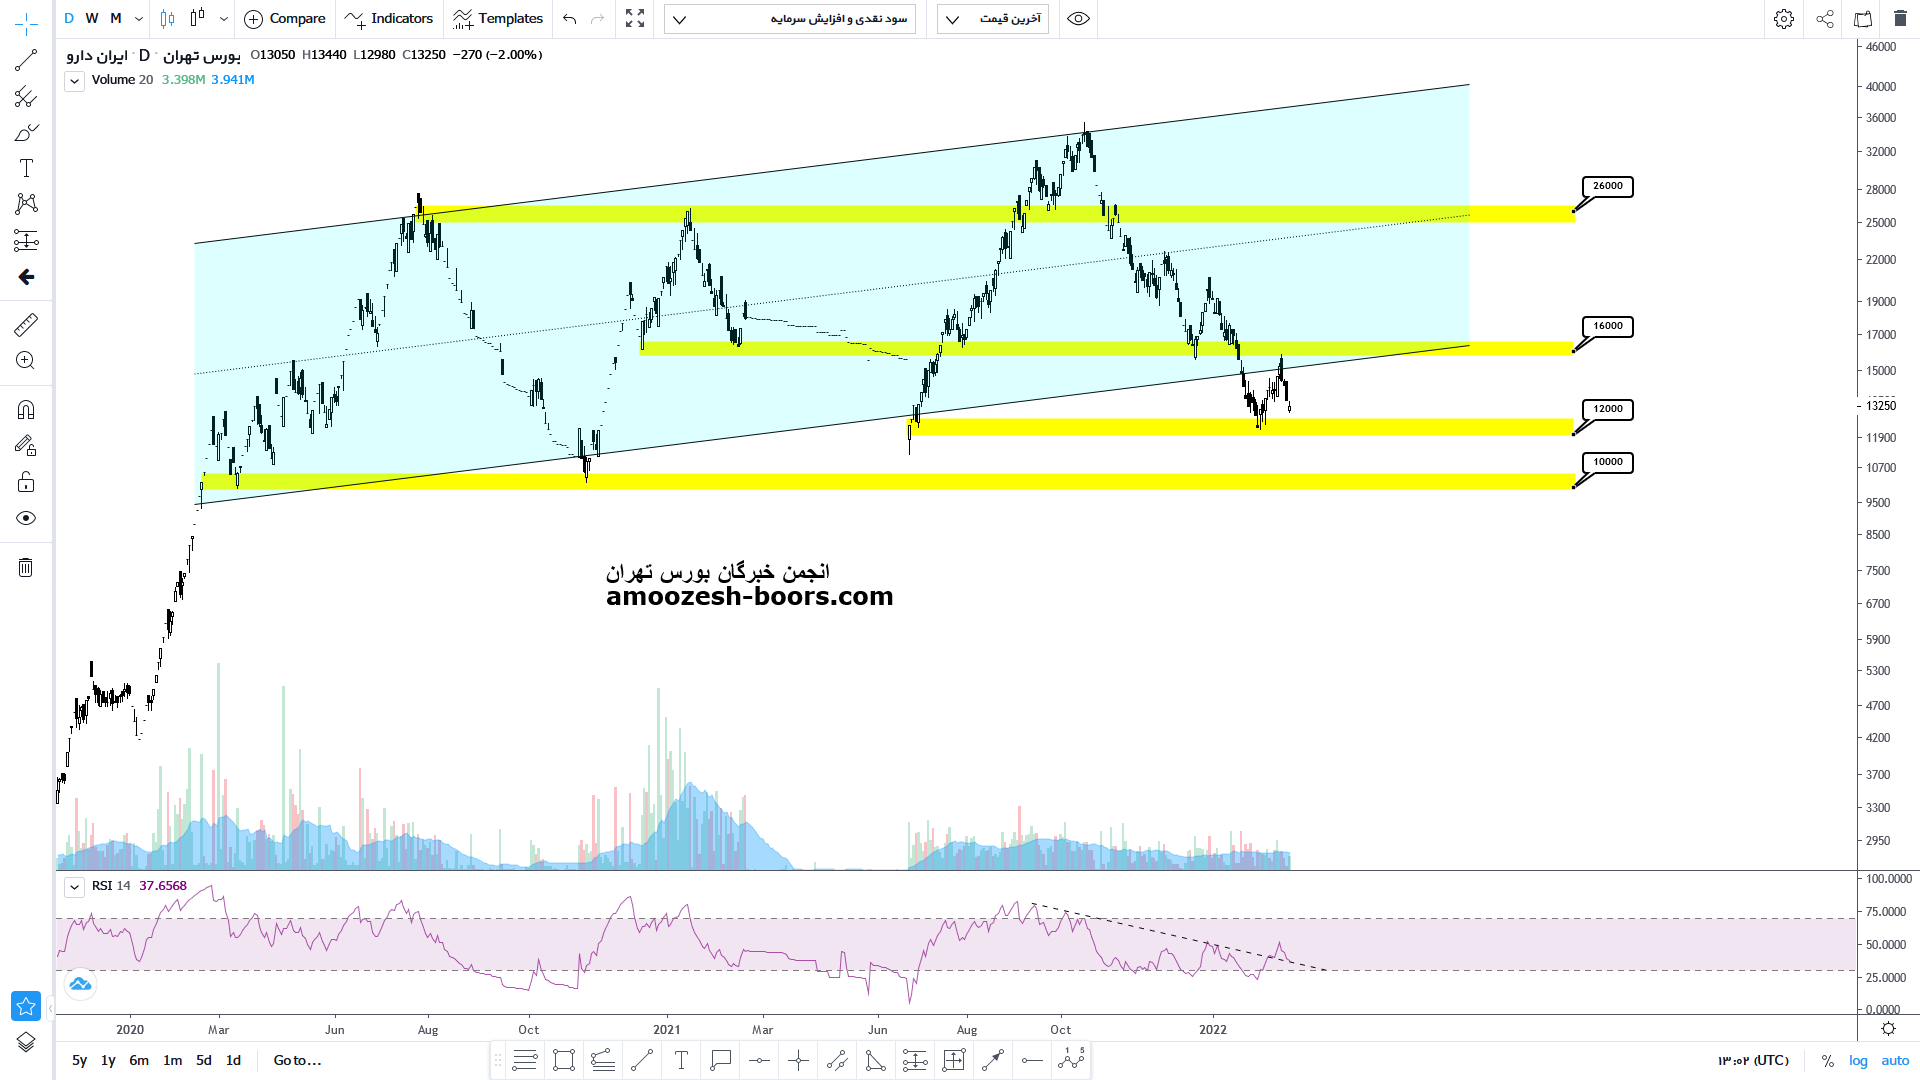This screenshot has width=1920, height=1080.
Task: Select the trend line drawing tool
Action: [26, 61]
